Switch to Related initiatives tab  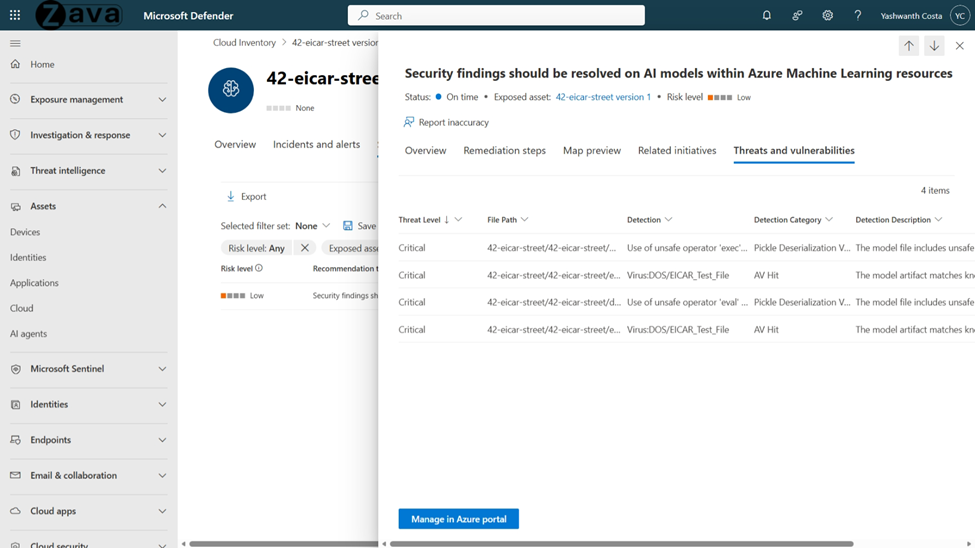pos(677,151)
